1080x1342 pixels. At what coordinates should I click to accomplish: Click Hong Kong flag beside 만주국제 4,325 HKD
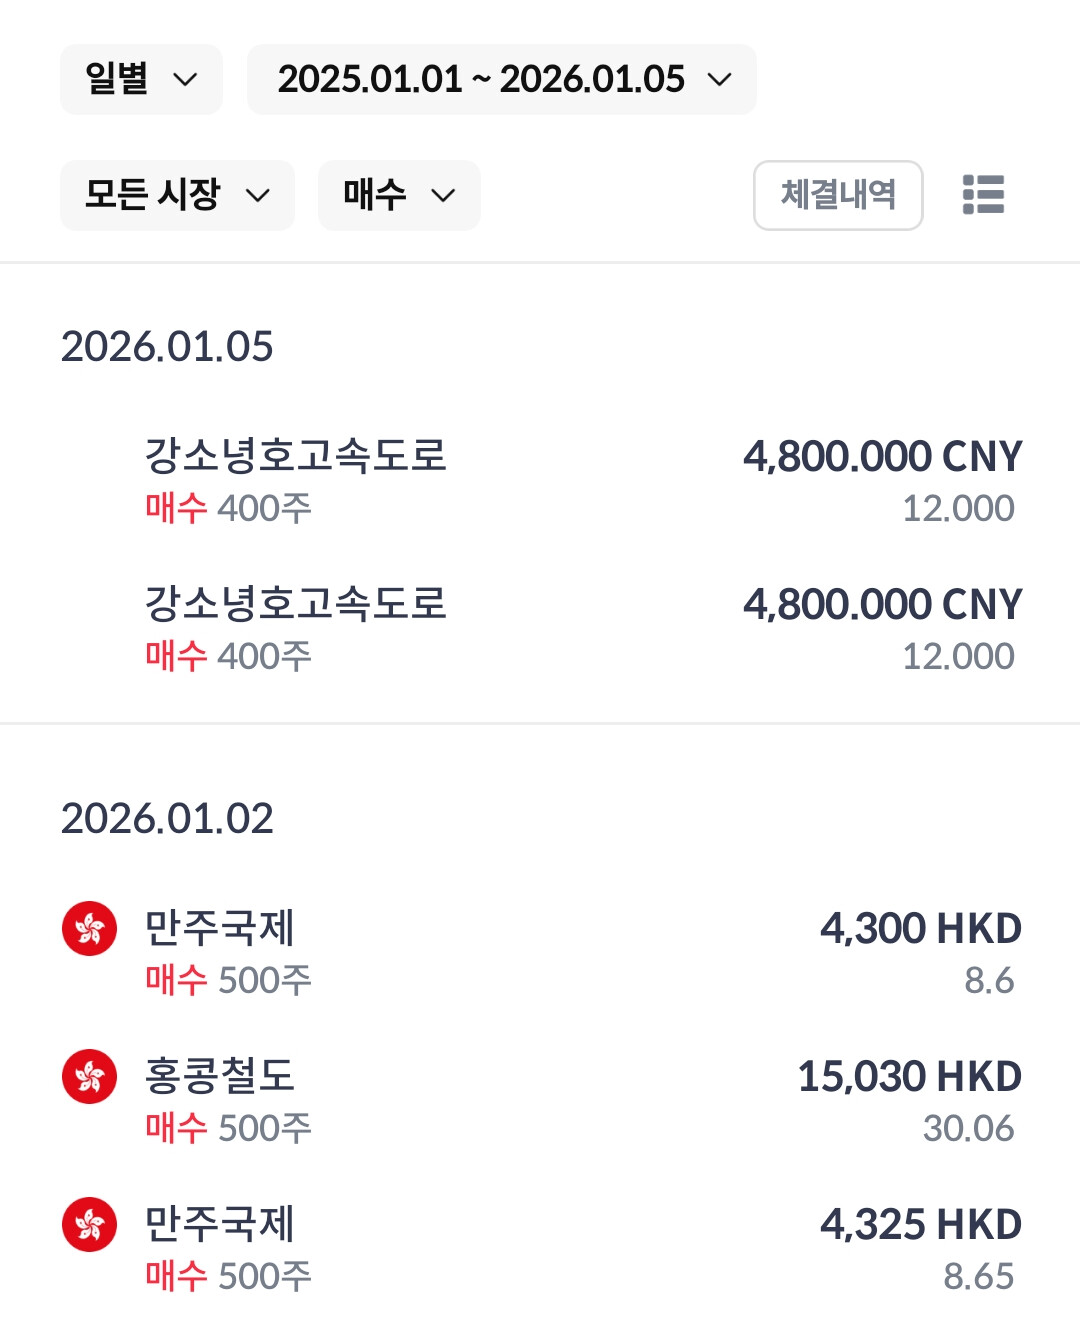[x=90, y=1224]
